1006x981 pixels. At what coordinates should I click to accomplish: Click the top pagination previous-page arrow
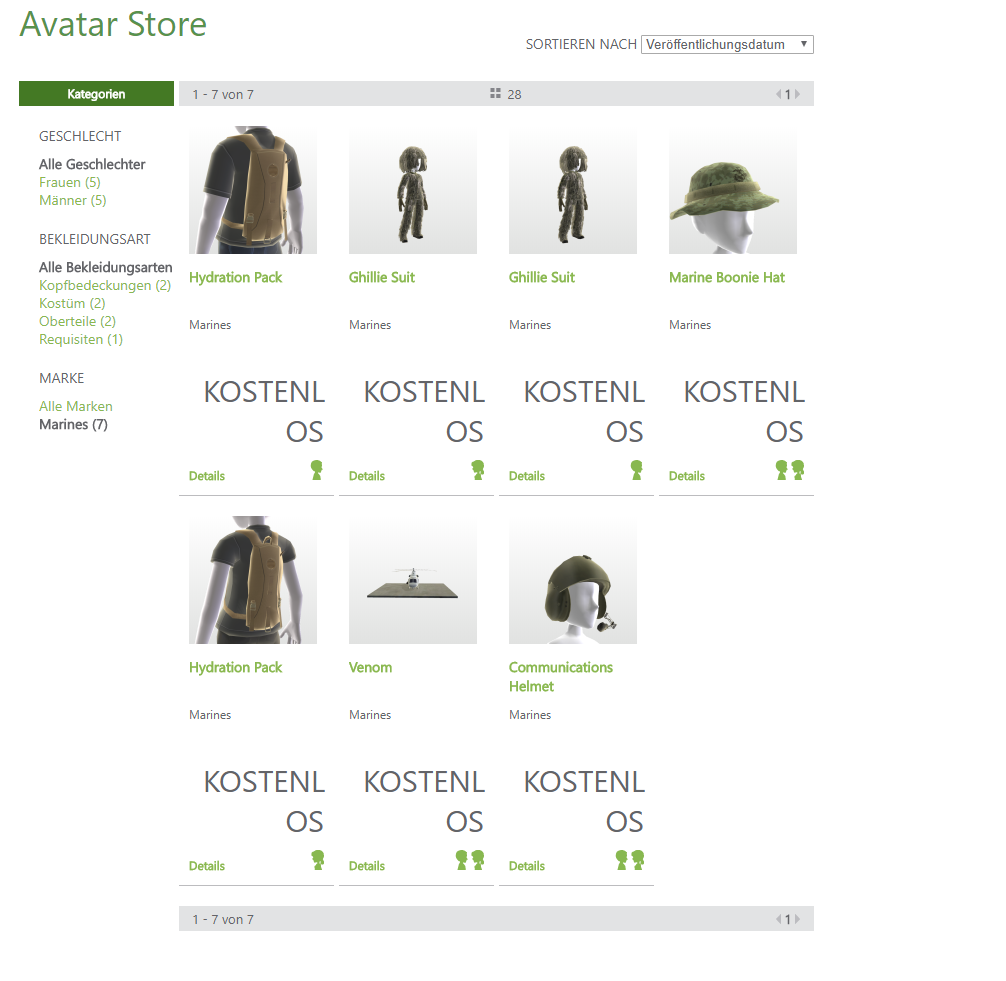pyautogui.click(x=778, y=94)
